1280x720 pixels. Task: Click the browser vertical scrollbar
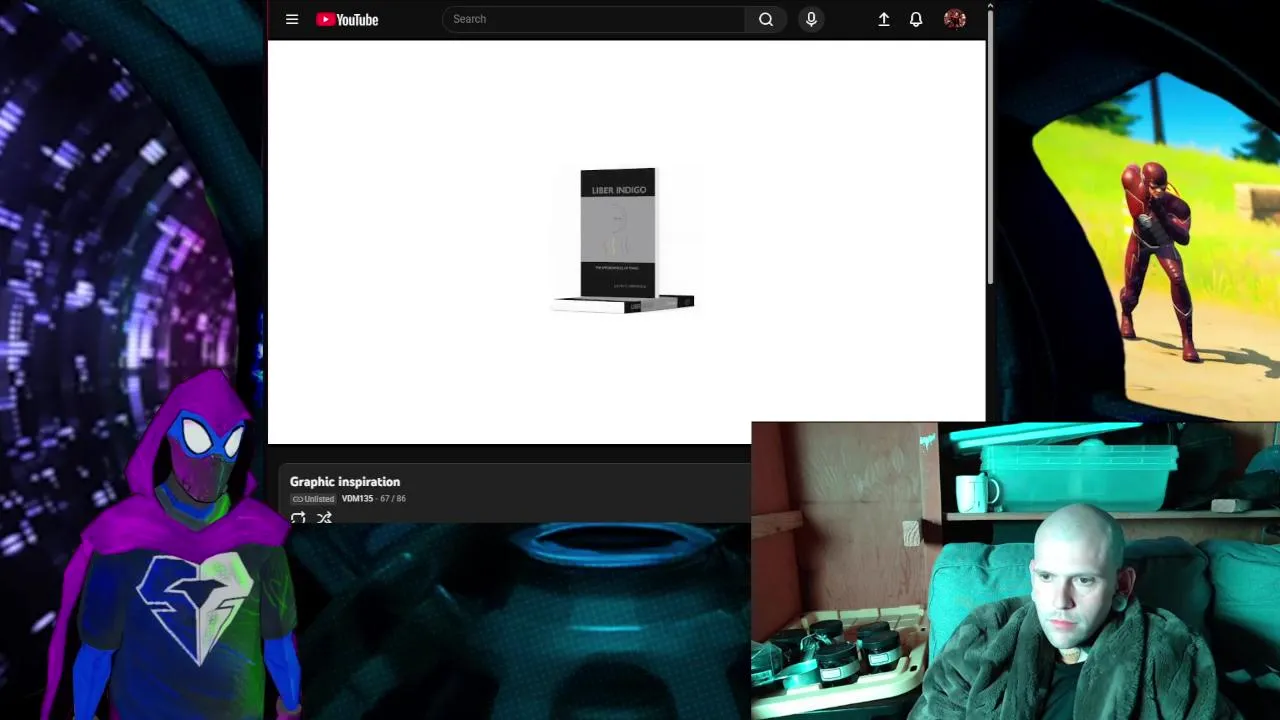990,145
